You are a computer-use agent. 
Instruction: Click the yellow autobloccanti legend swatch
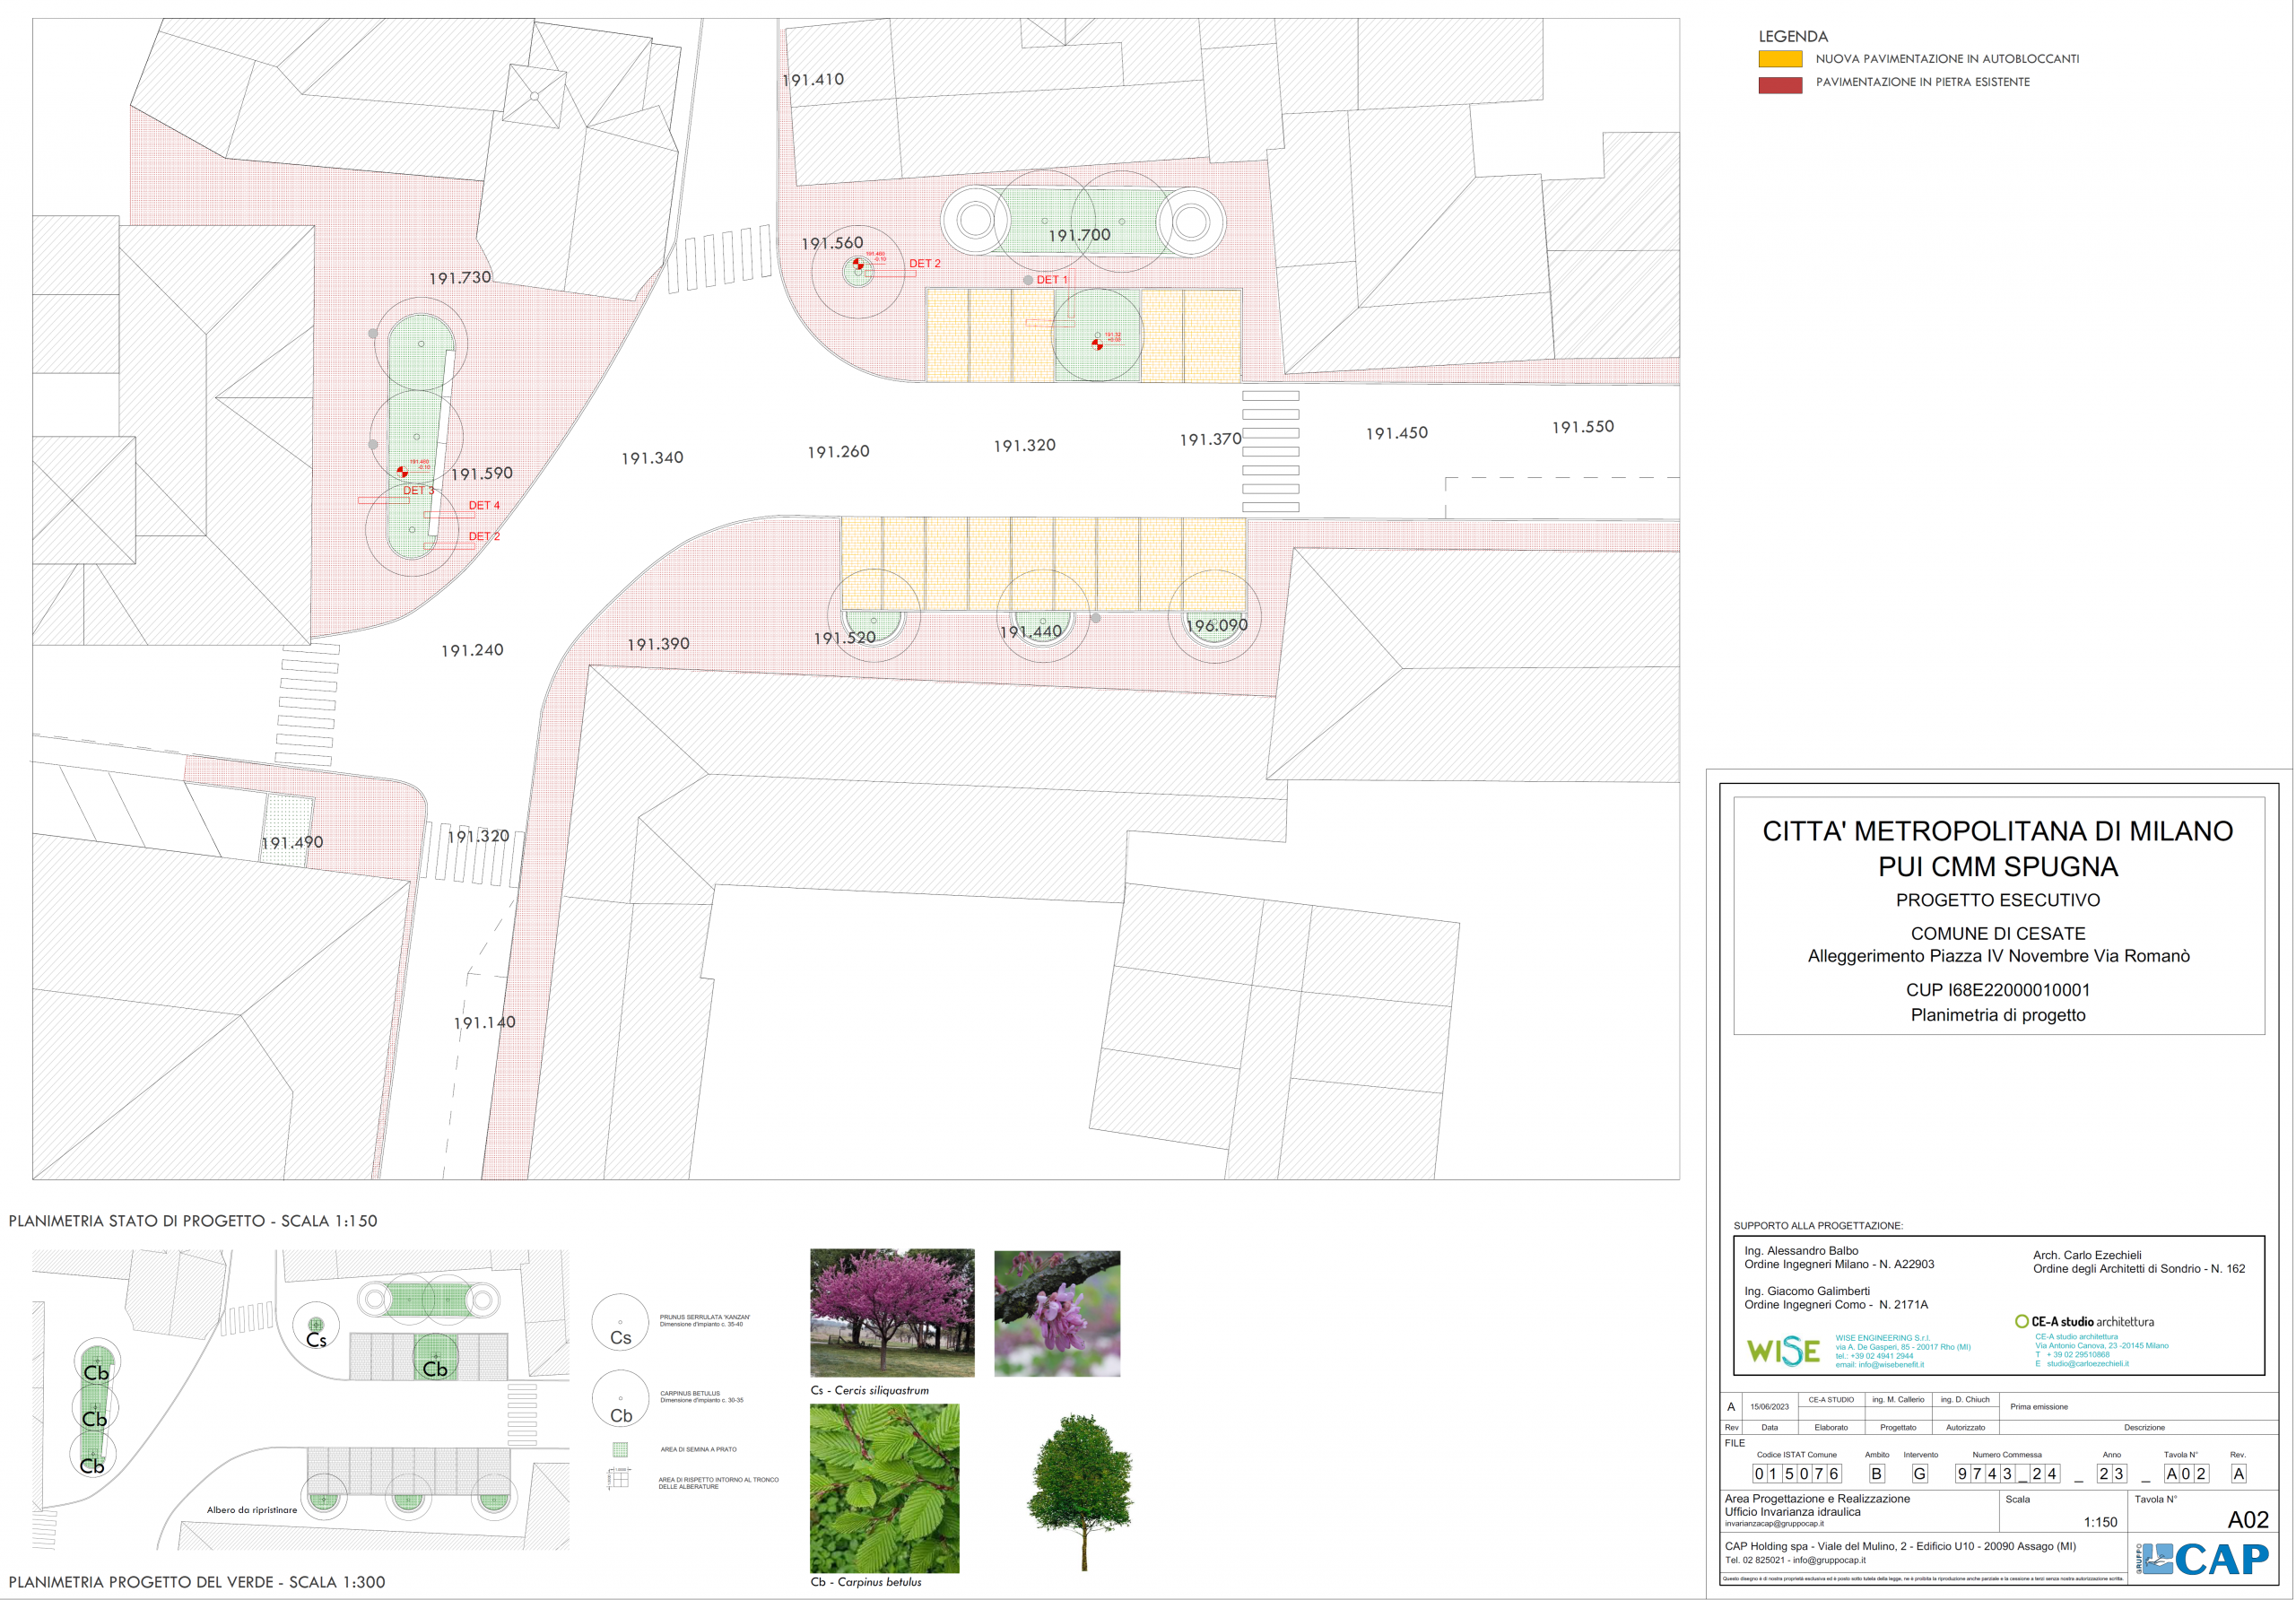click(1780, 59)
